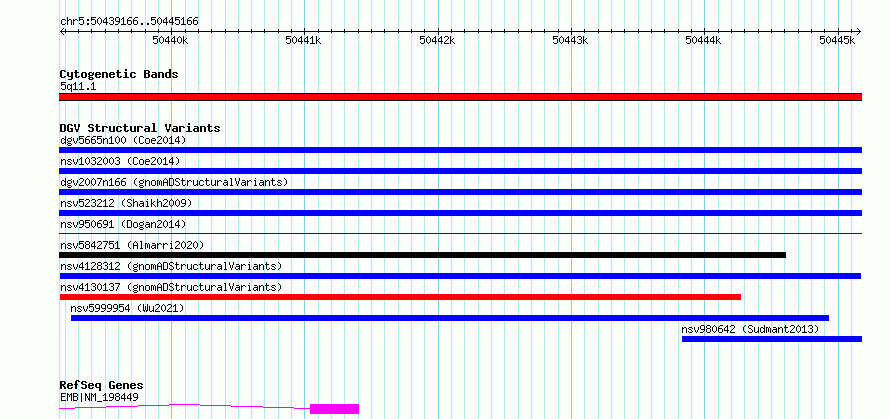Click the nsv980642 (Sudmant2013) variant bar
890x419 pixels.
tap(772, 339)
